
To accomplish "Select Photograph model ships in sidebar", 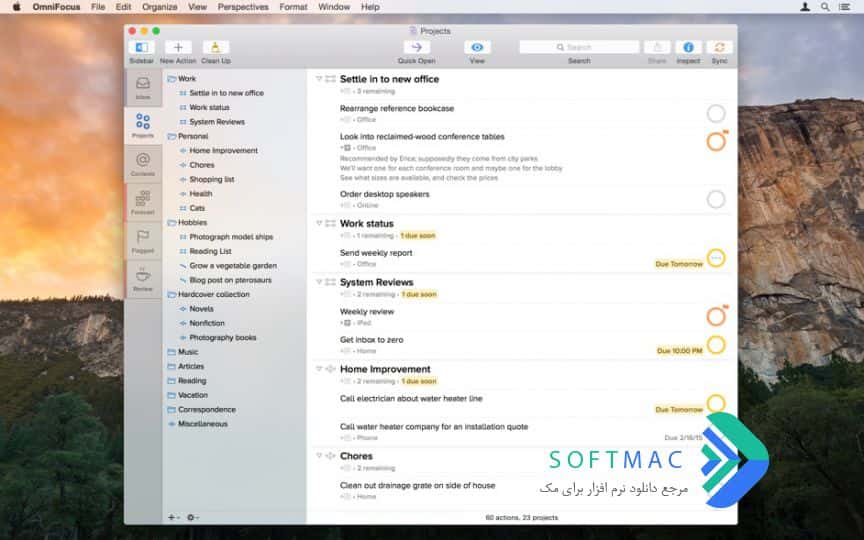I will [x=231, y=236].
